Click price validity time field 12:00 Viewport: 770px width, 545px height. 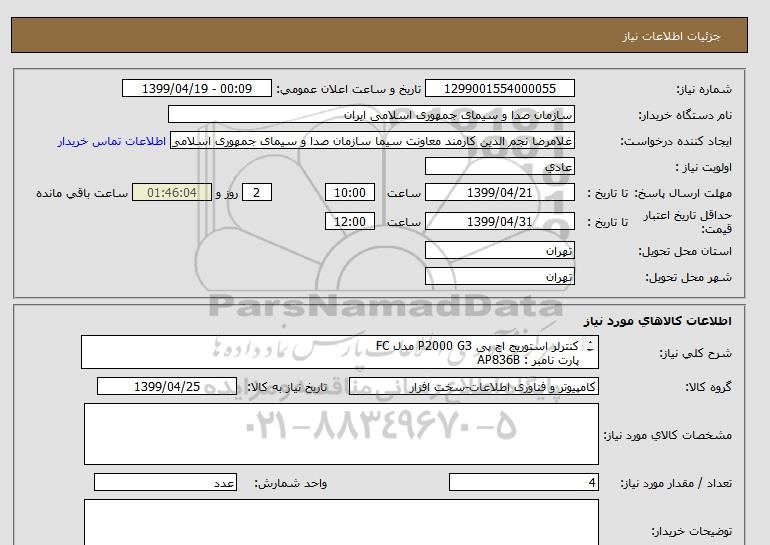point(350,221)
